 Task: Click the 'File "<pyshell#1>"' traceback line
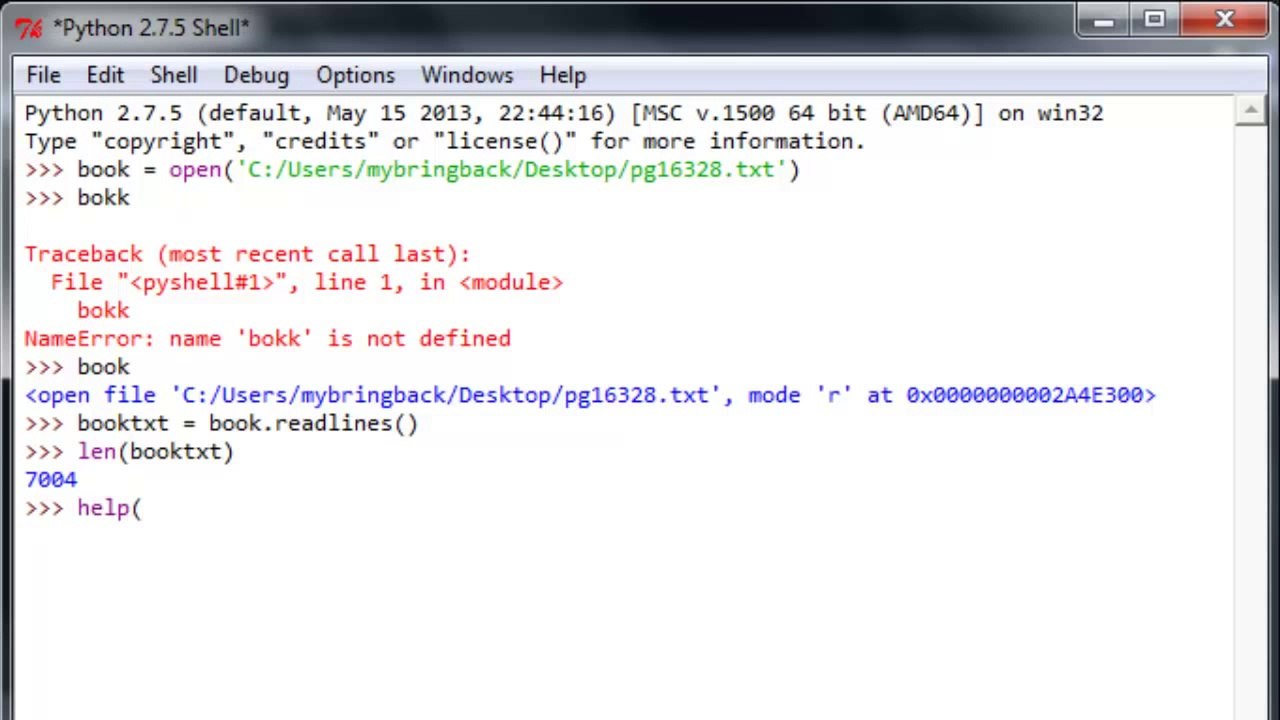(307, 282)
